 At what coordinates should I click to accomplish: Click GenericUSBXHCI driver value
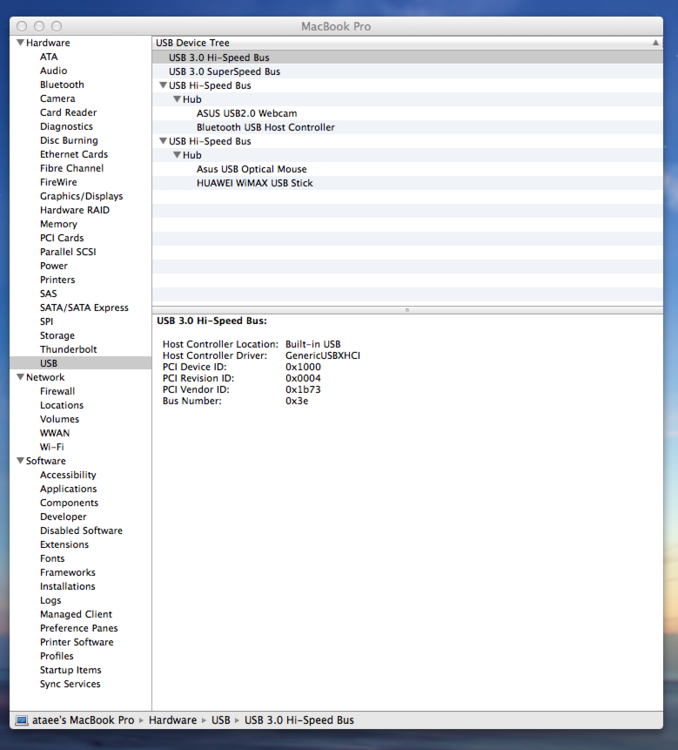(x=323, y=355)
